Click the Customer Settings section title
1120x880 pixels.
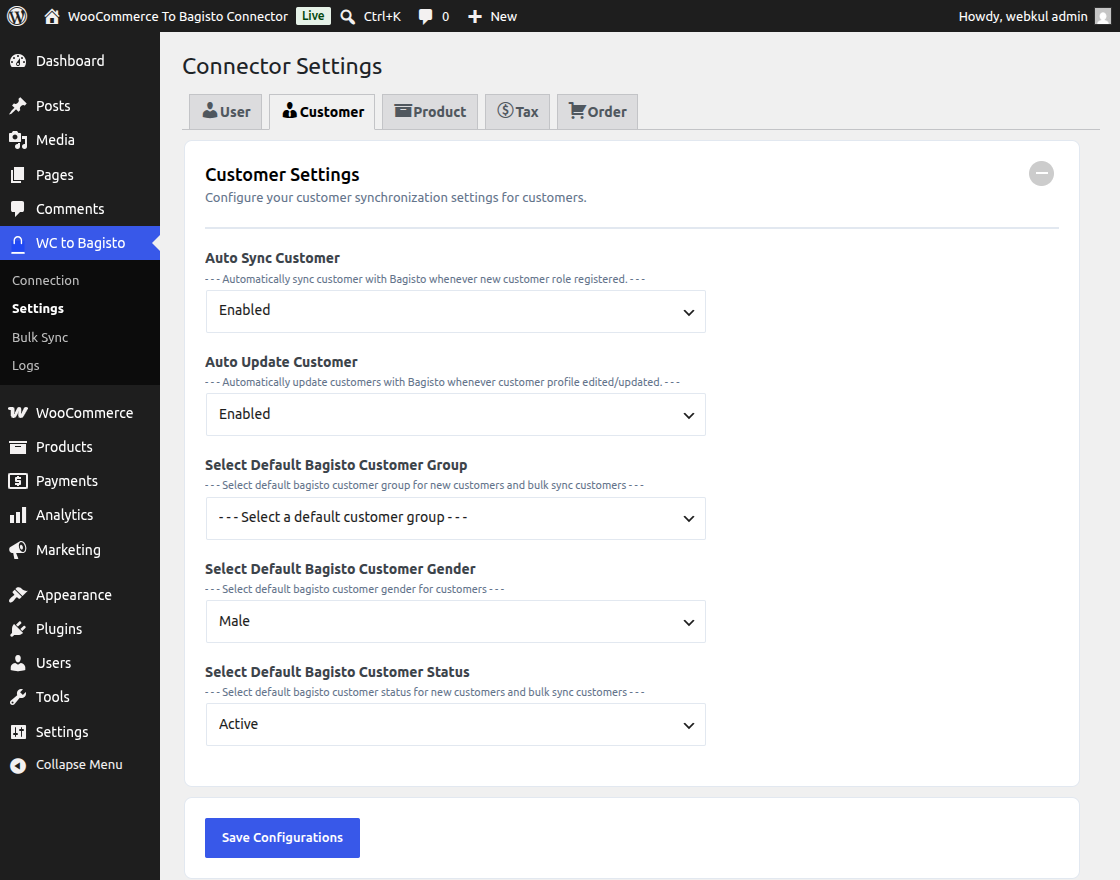(282, 175)
